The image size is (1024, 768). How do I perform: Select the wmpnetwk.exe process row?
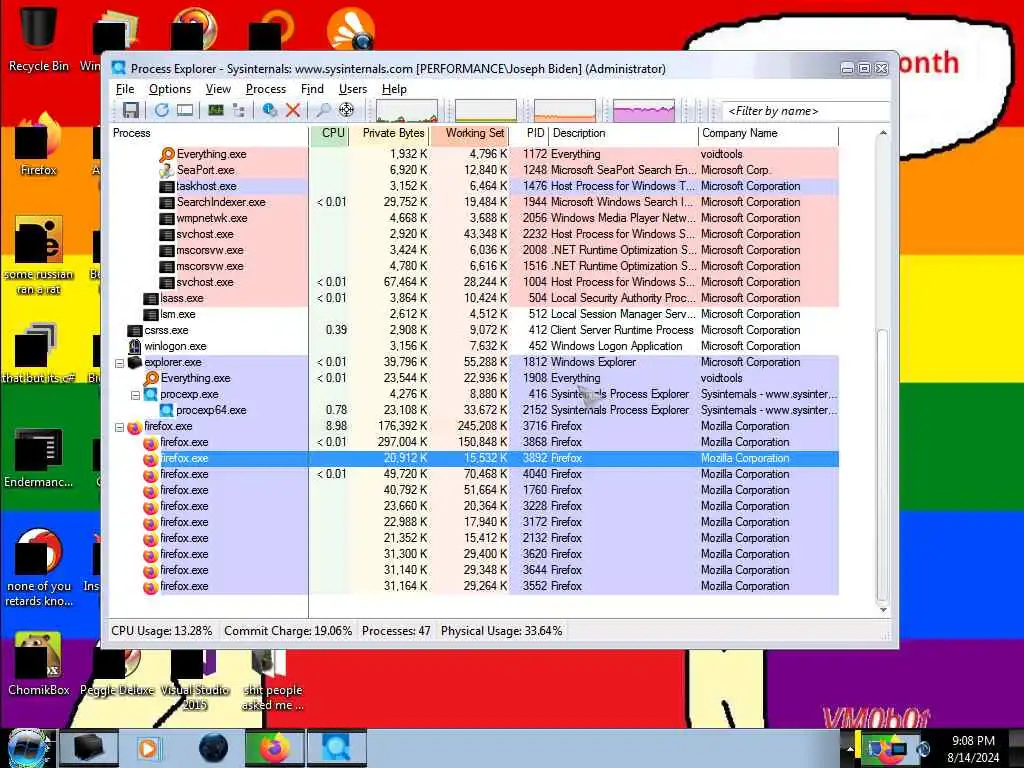474,218
